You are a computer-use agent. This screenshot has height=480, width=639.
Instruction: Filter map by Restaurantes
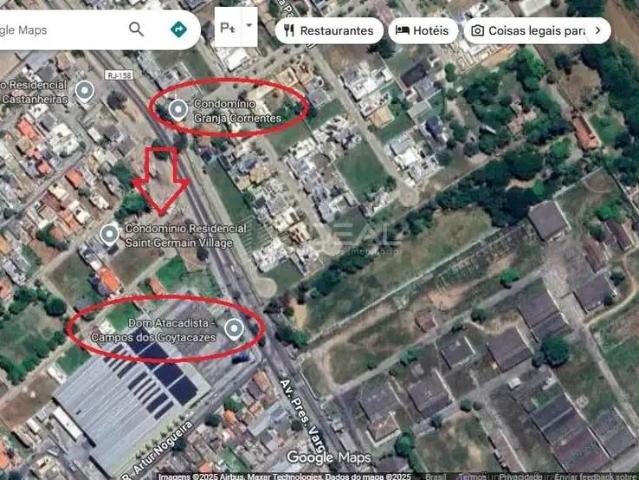point(329,31)
